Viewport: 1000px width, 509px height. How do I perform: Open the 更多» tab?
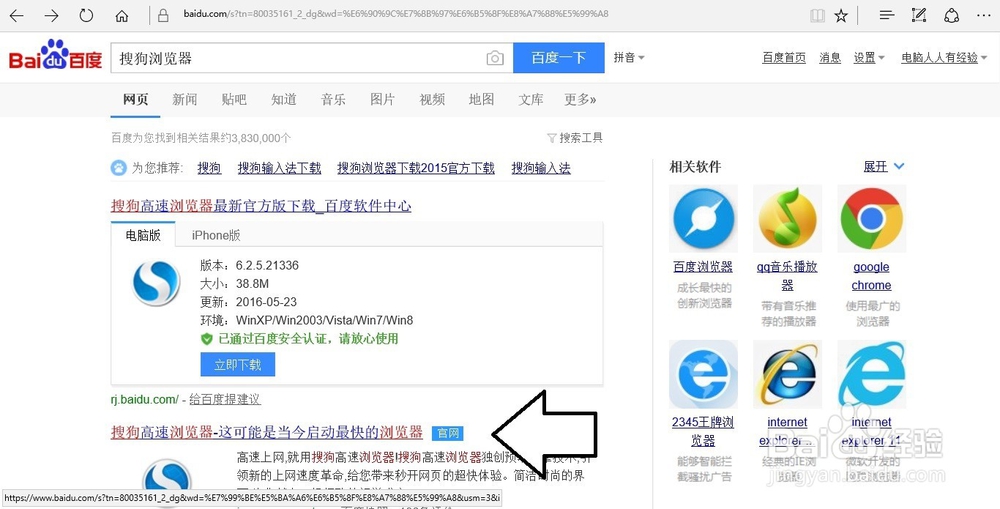tap(580, 99)
